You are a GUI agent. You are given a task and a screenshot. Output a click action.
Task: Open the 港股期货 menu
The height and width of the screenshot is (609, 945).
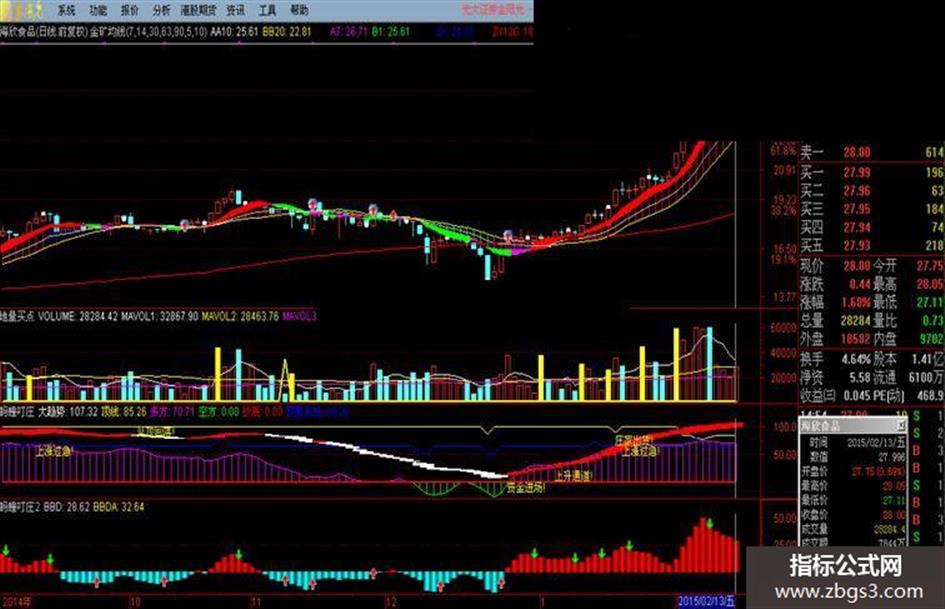(198, 10)
